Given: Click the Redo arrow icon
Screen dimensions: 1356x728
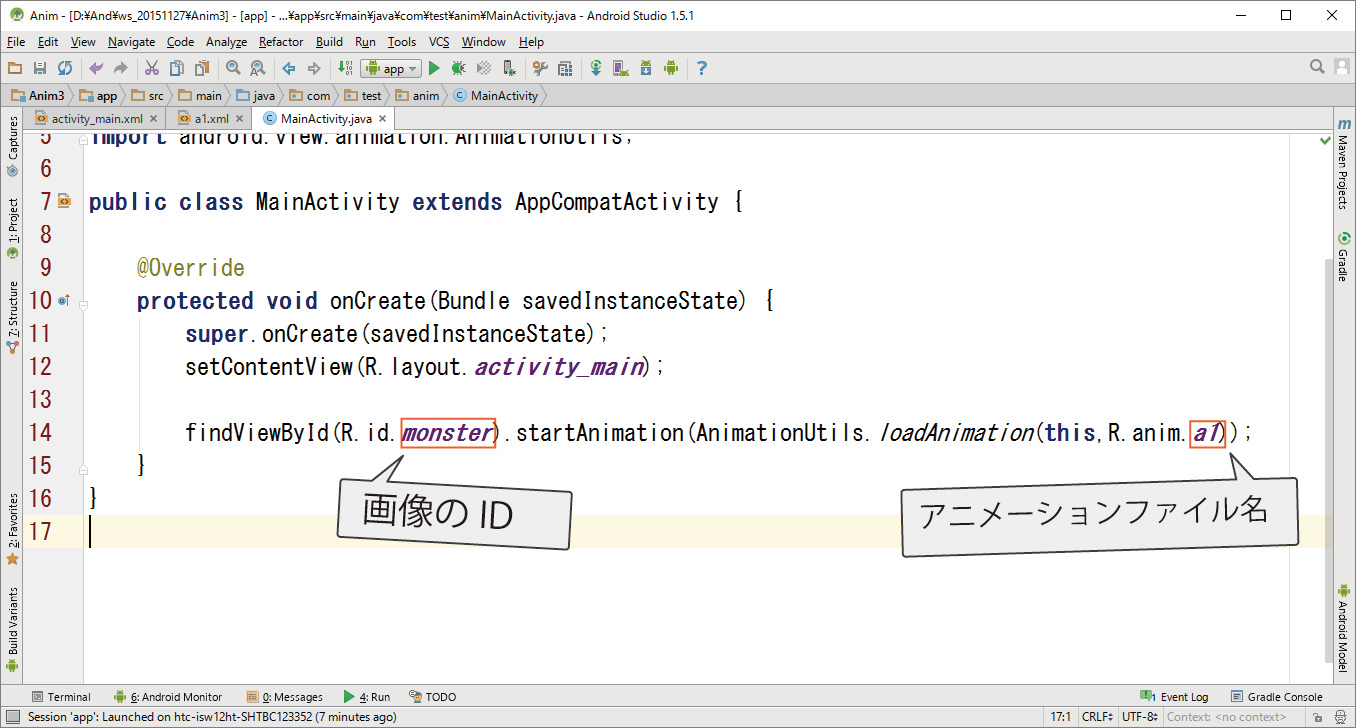Looking at the screenshot, I should click(x=121, y=68).
